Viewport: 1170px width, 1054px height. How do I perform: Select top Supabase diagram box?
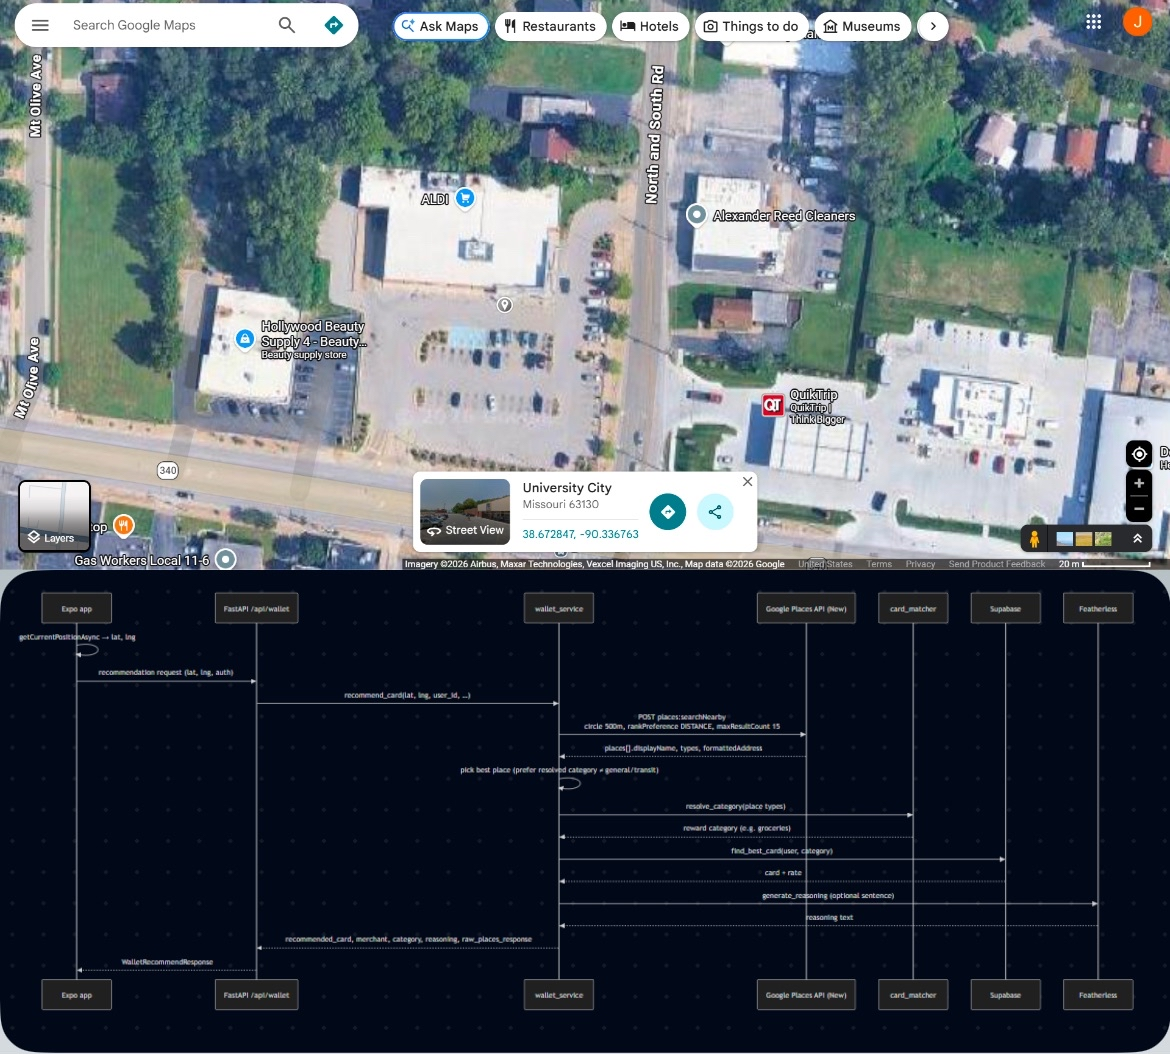pyautogui.click(x=1005, y=608)
